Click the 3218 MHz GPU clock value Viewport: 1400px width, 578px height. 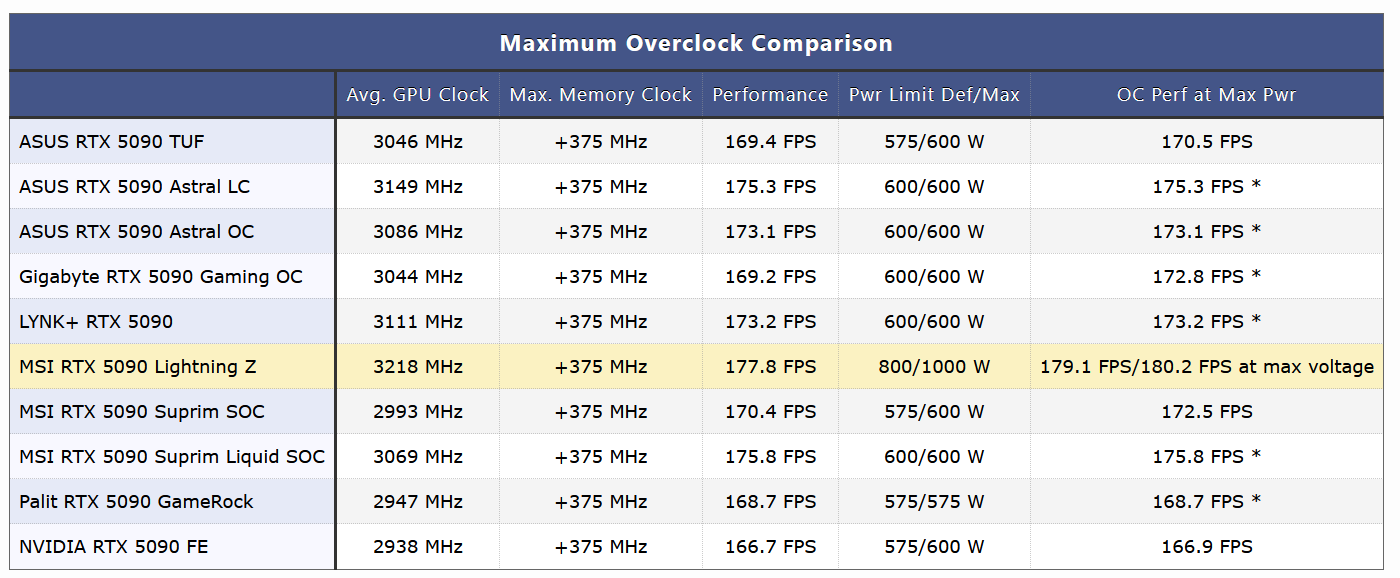click(418, 367)
